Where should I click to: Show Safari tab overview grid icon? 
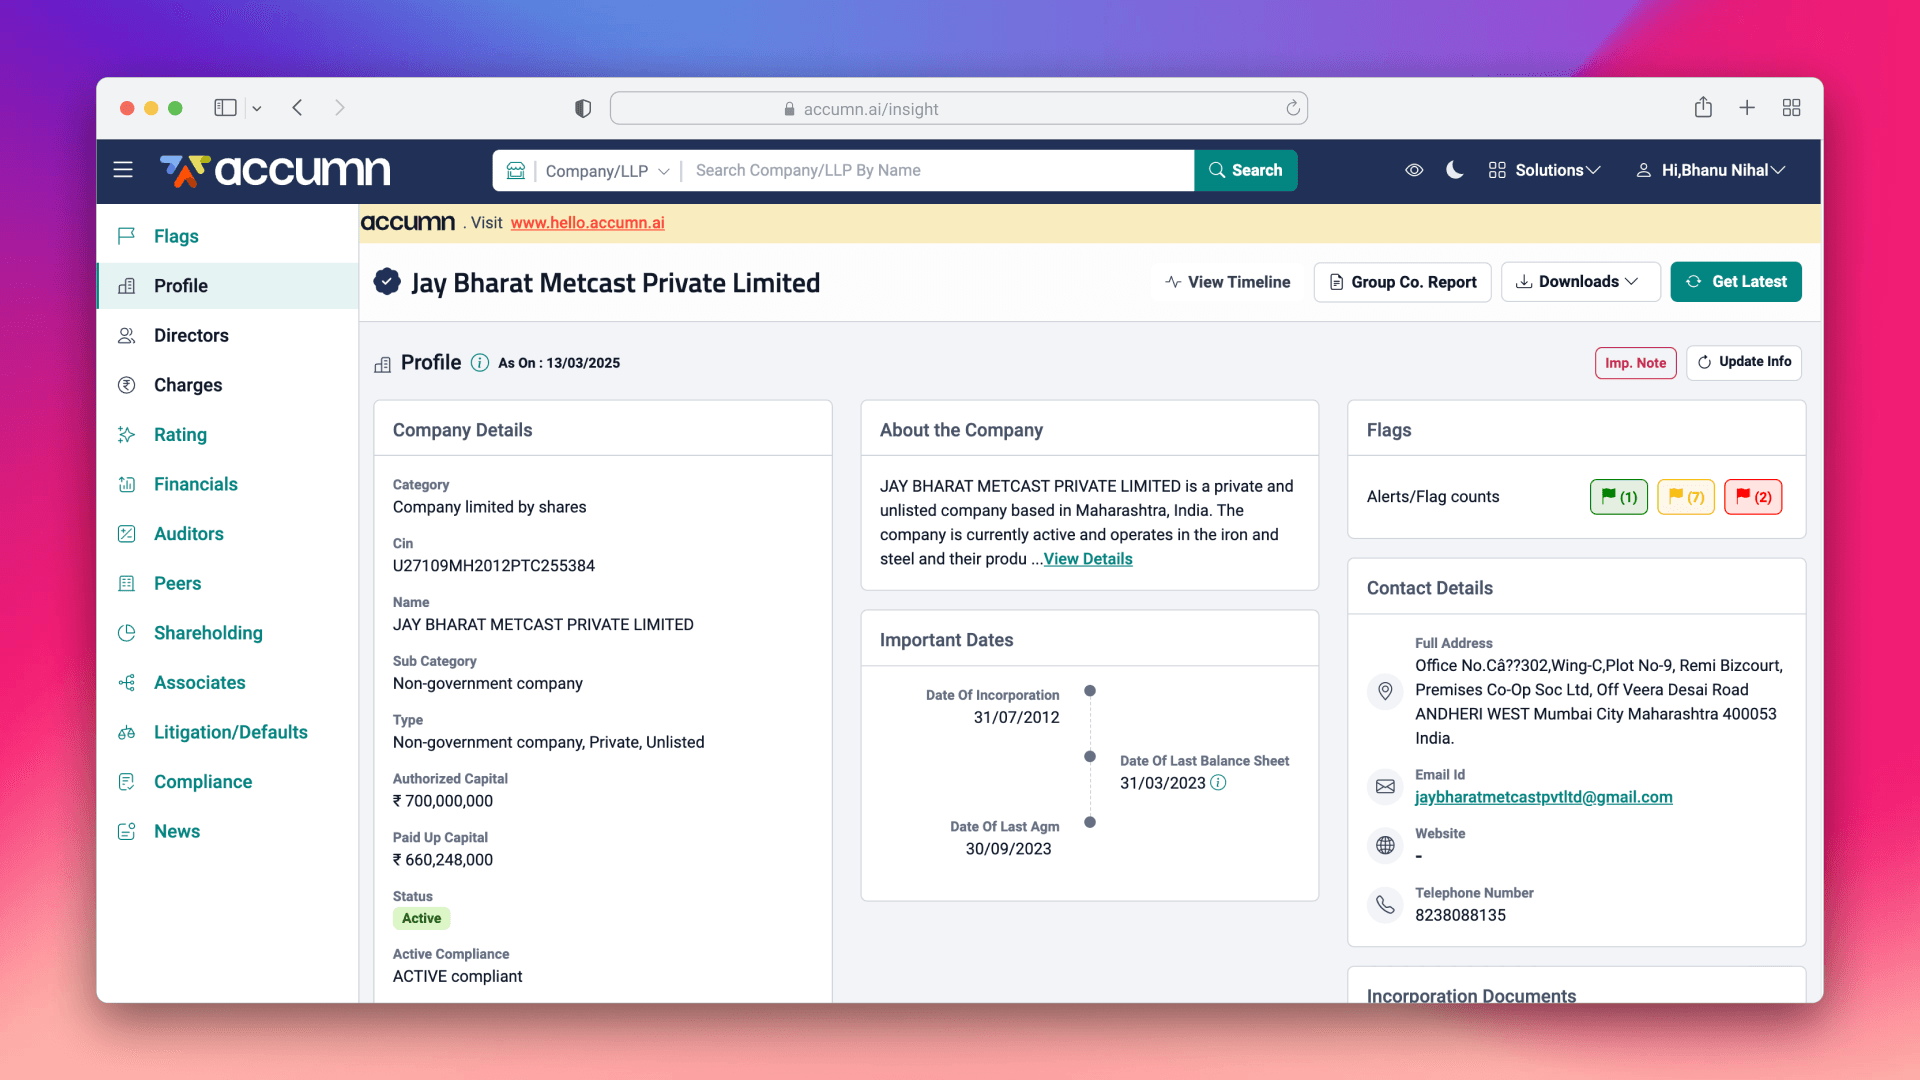1791,108
